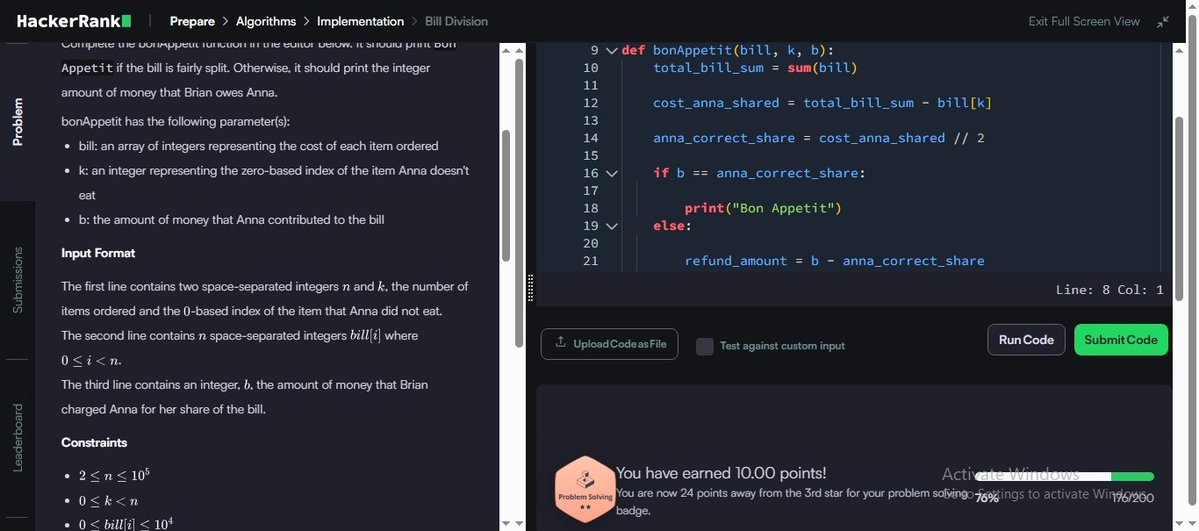Click the refund_amount code on line 21
The height and width of the screenshot is (531, 1199).
pos(834,261)
